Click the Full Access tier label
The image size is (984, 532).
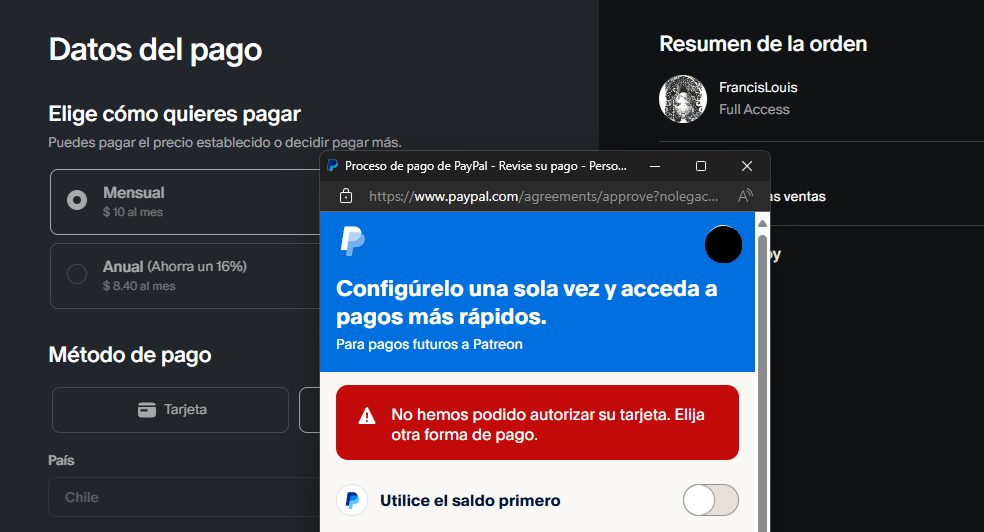tap(754, 109)
